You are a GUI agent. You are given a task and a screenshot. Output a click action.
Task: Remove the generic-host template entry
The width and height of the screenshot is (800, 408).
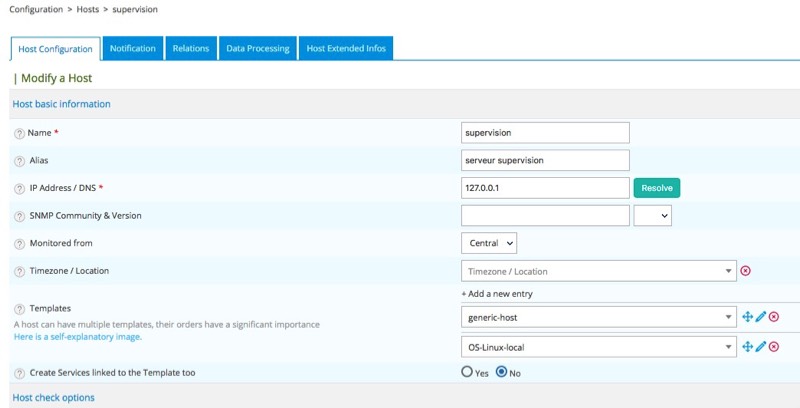(774, 317)
